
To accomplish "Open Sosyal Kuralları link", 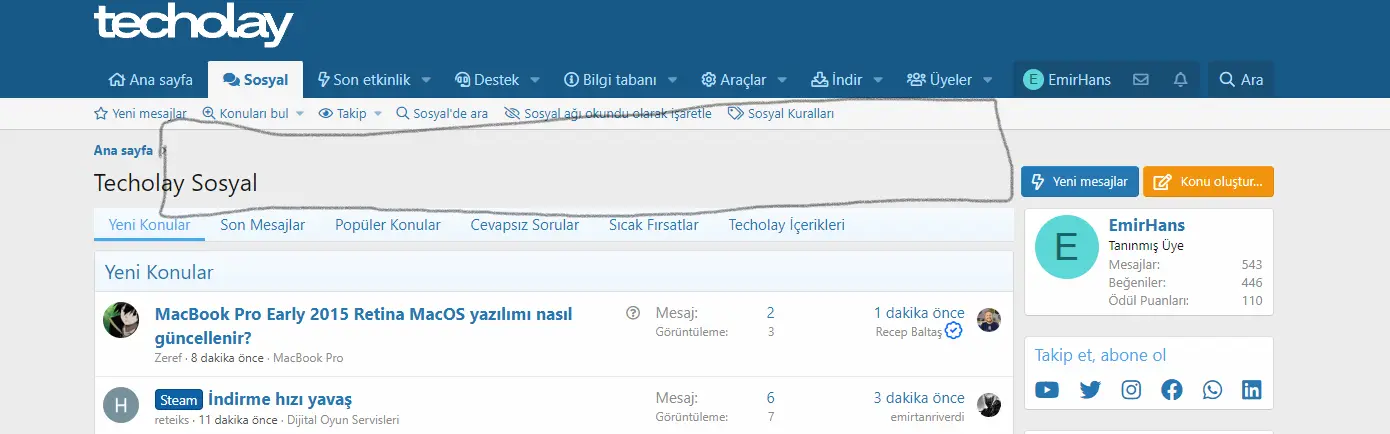I will coord(782,113).
